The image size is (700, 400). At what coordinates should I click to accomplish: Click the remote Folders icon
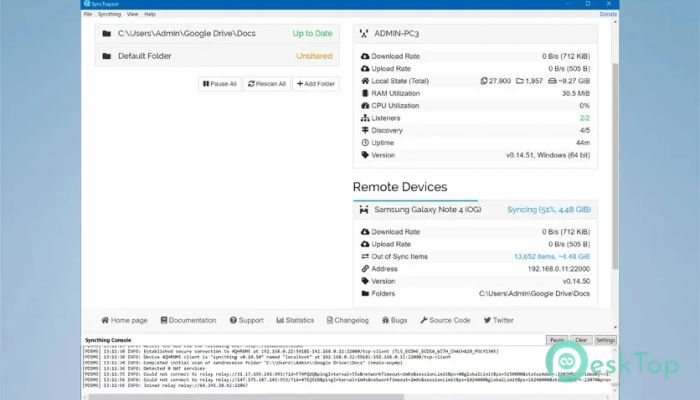point(365,294)
